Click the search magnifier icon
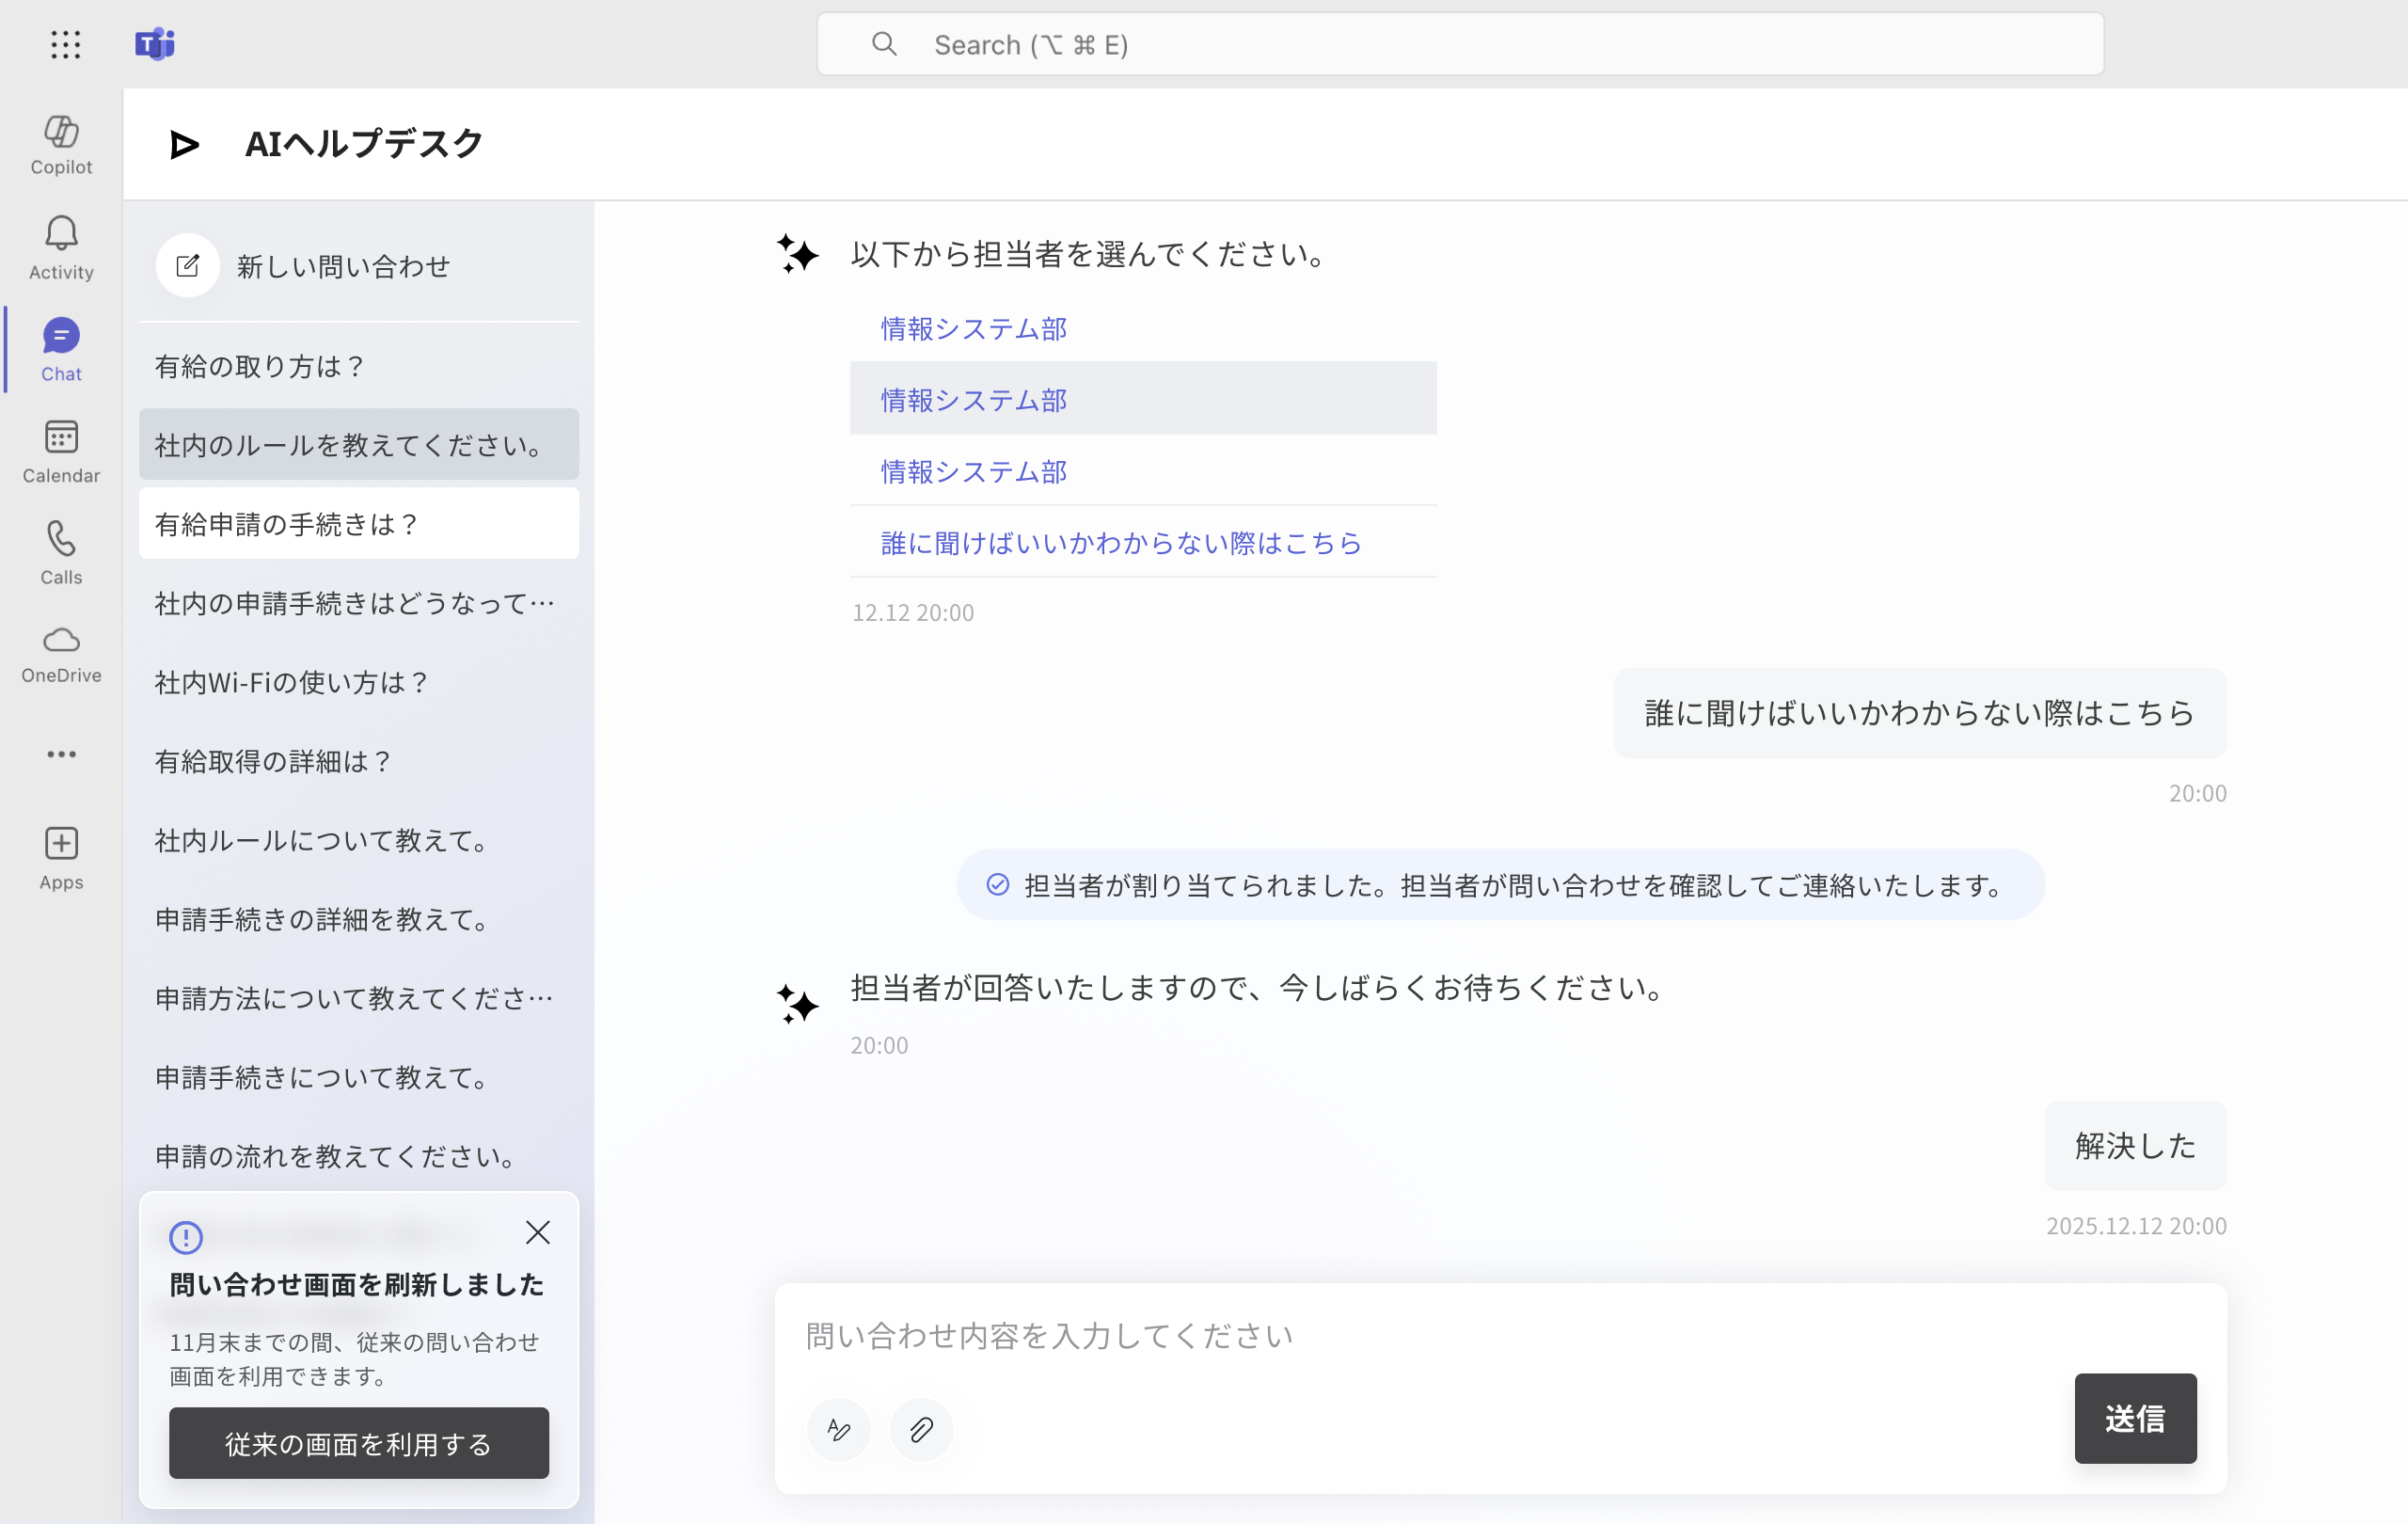This screenshot has height=1524, width=2408. 884,44
